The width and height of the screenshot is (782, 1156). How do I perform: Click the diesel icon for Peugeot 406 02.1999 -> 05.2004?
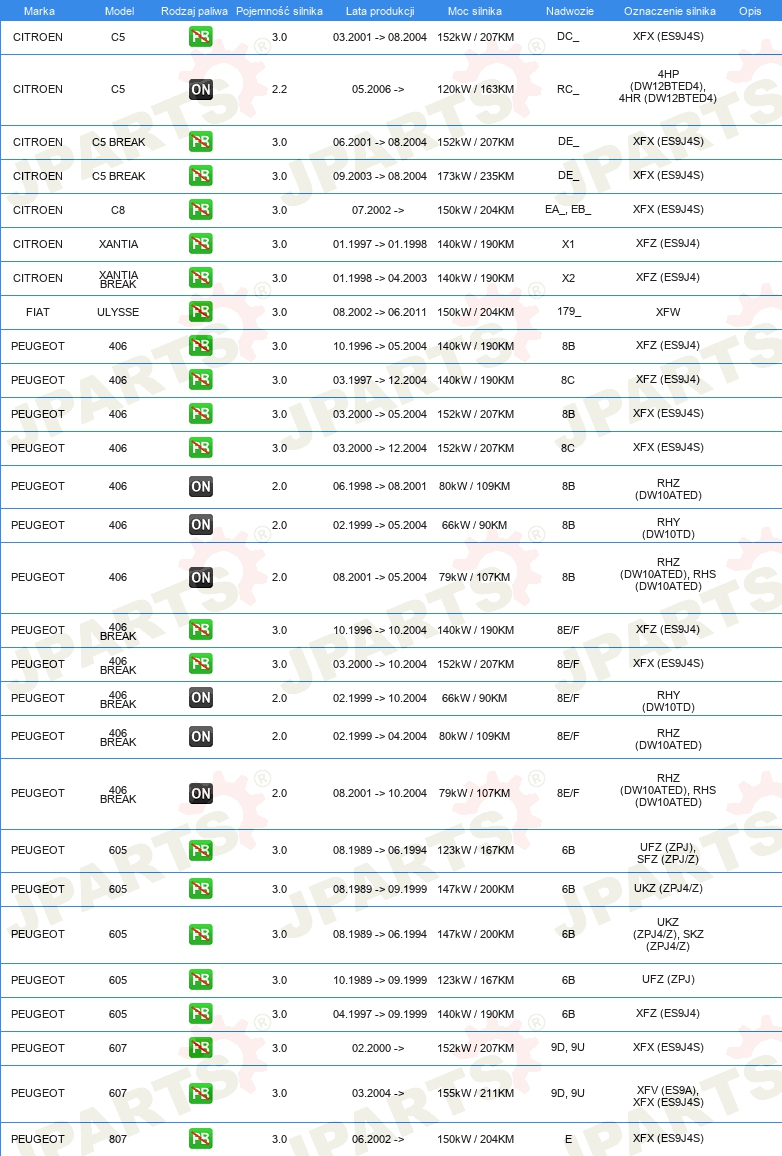pyautogui.click(x=200, y=524)
